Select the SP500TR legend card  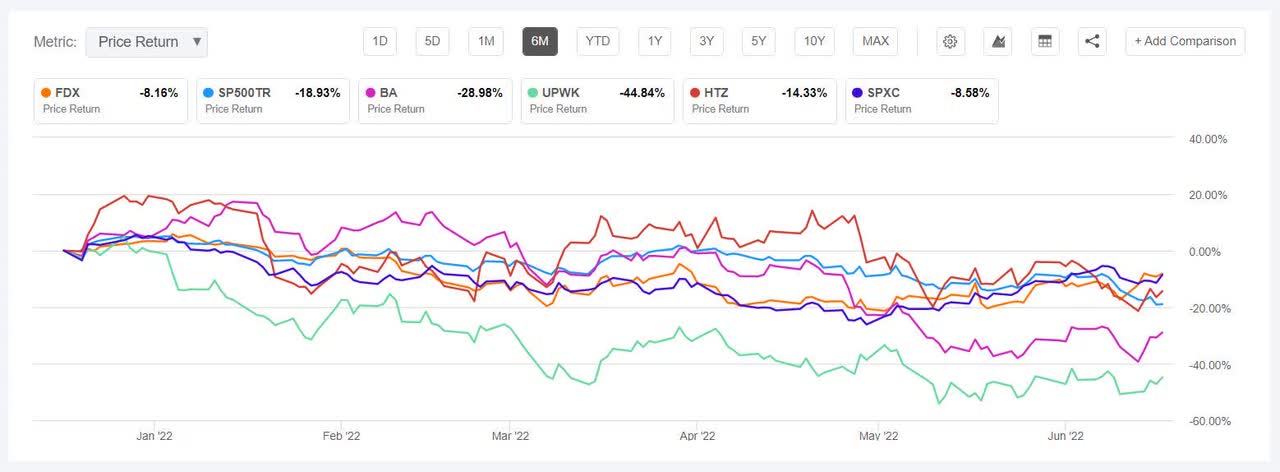coord(271,101)
